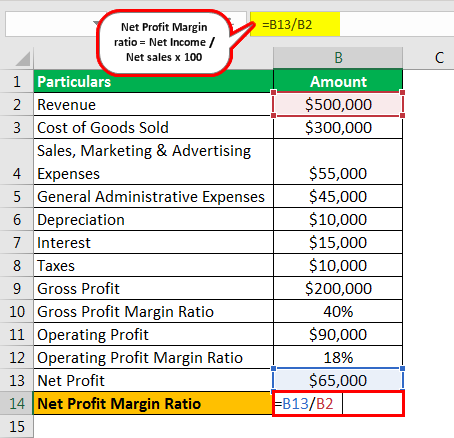This screenshot has height=438, width=454.
Task: Select the $15,000 interest cell
Action: [338, 242]
